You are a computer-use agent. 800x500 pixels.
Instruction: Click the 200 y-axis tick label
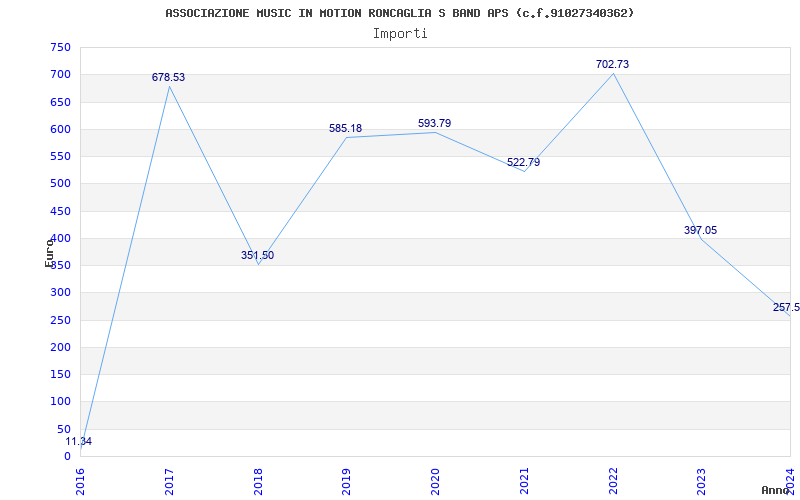pyautogui.click(x=60, y=347)
